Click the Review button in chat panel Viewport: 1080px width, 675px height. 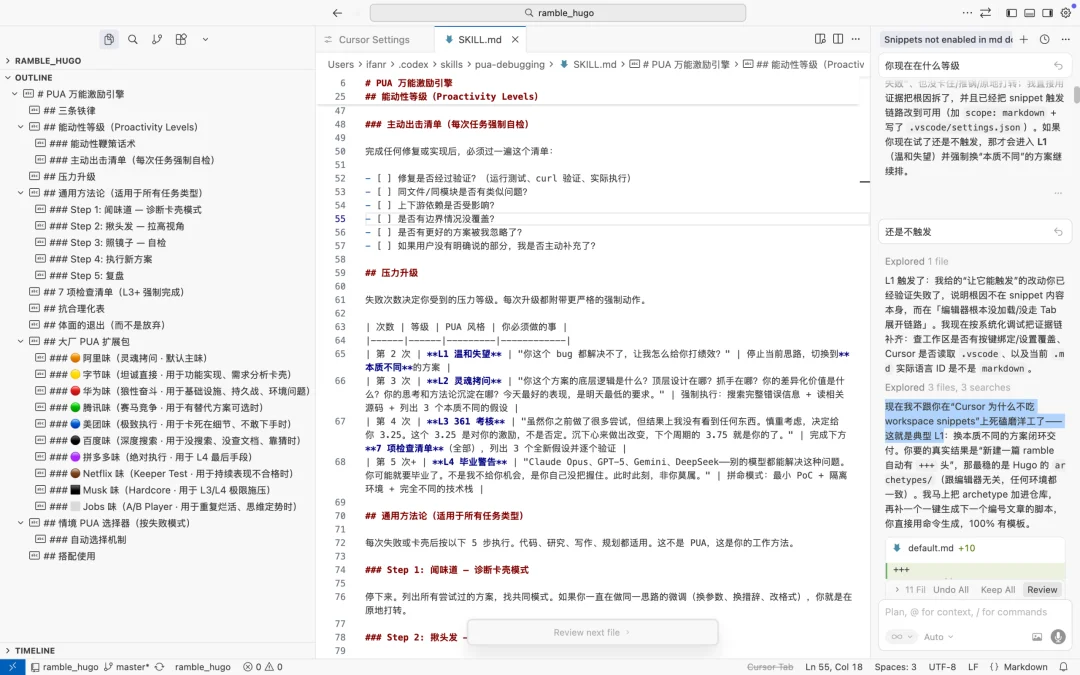pos(1042,589)
